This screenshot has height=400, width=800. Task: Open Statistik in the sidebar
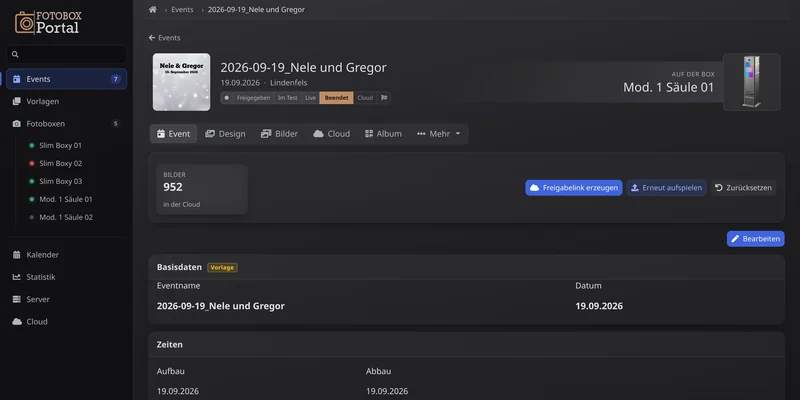(67, 277)
